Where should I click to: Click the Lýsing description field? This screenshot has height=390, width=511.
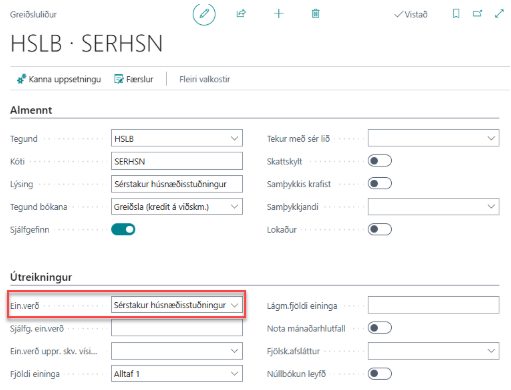click(177, 184)
